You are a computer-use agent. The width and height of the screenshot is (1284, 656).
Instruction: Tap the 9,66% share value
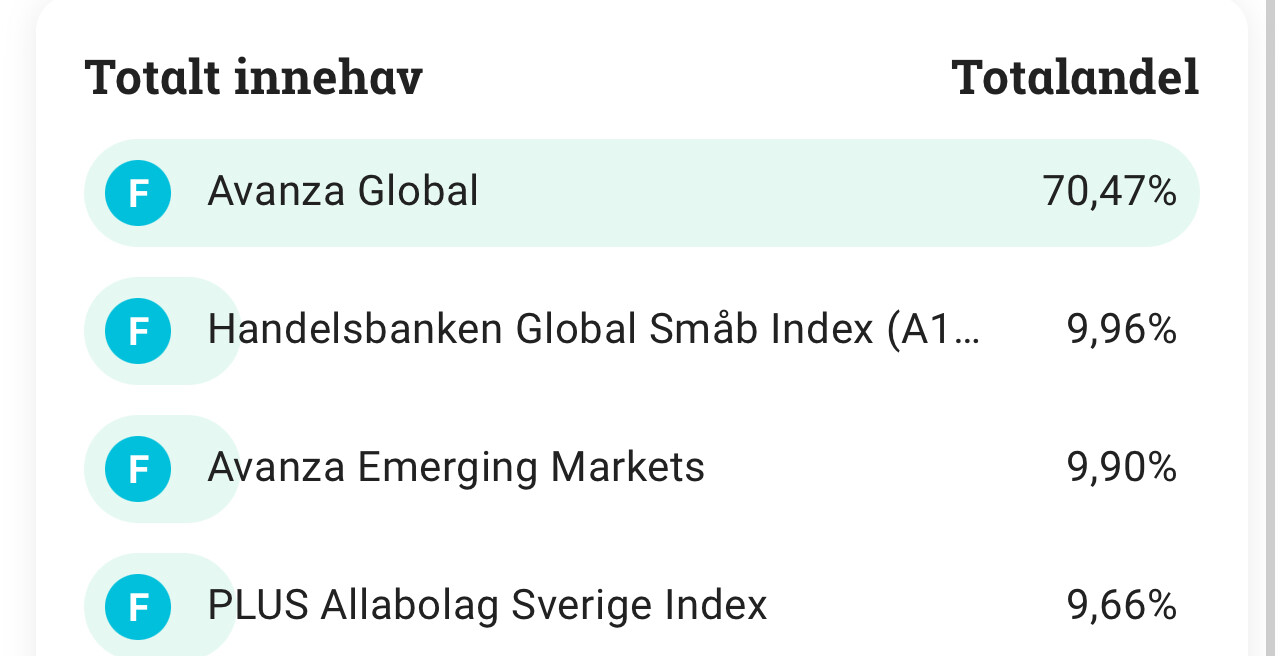[x=1122, y=605]
